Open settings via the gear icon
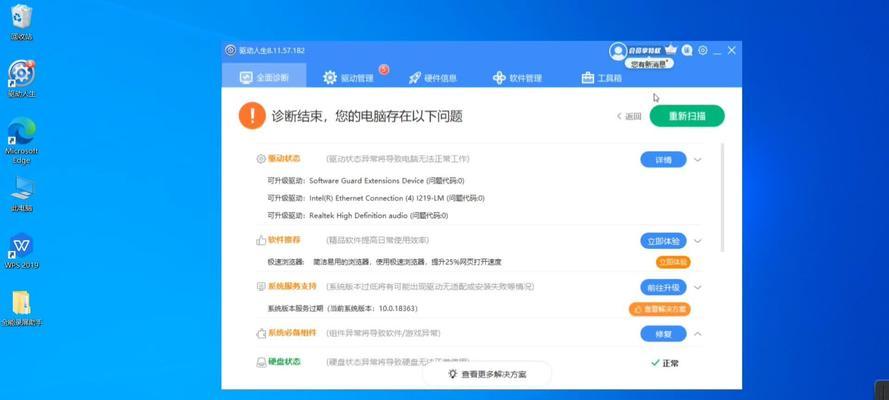Screen dimensions: 889x400 (702, 50)
